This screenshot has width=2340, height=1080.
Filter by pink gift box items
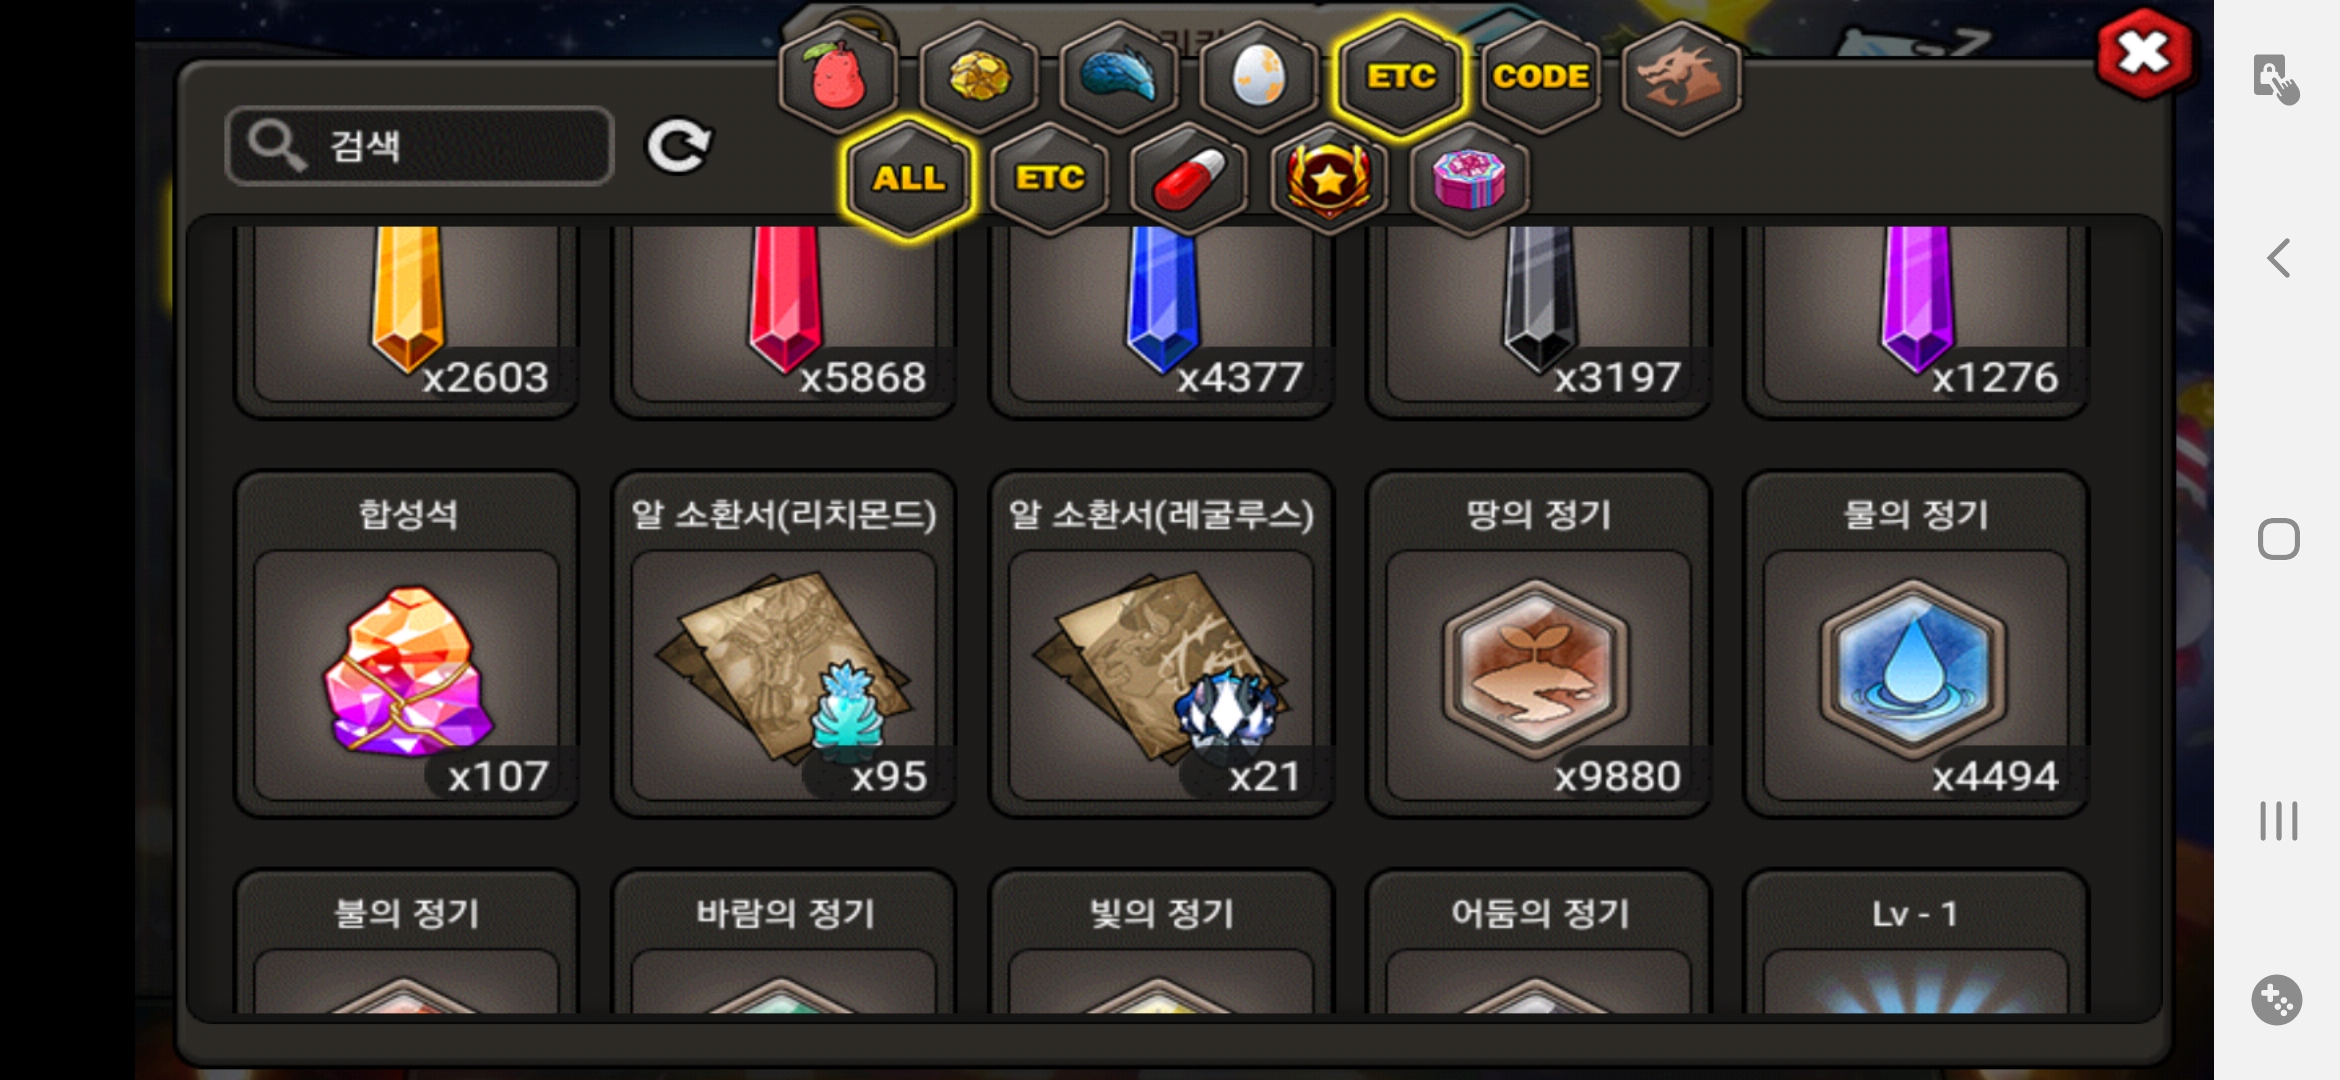click(x=1469, y=179)
